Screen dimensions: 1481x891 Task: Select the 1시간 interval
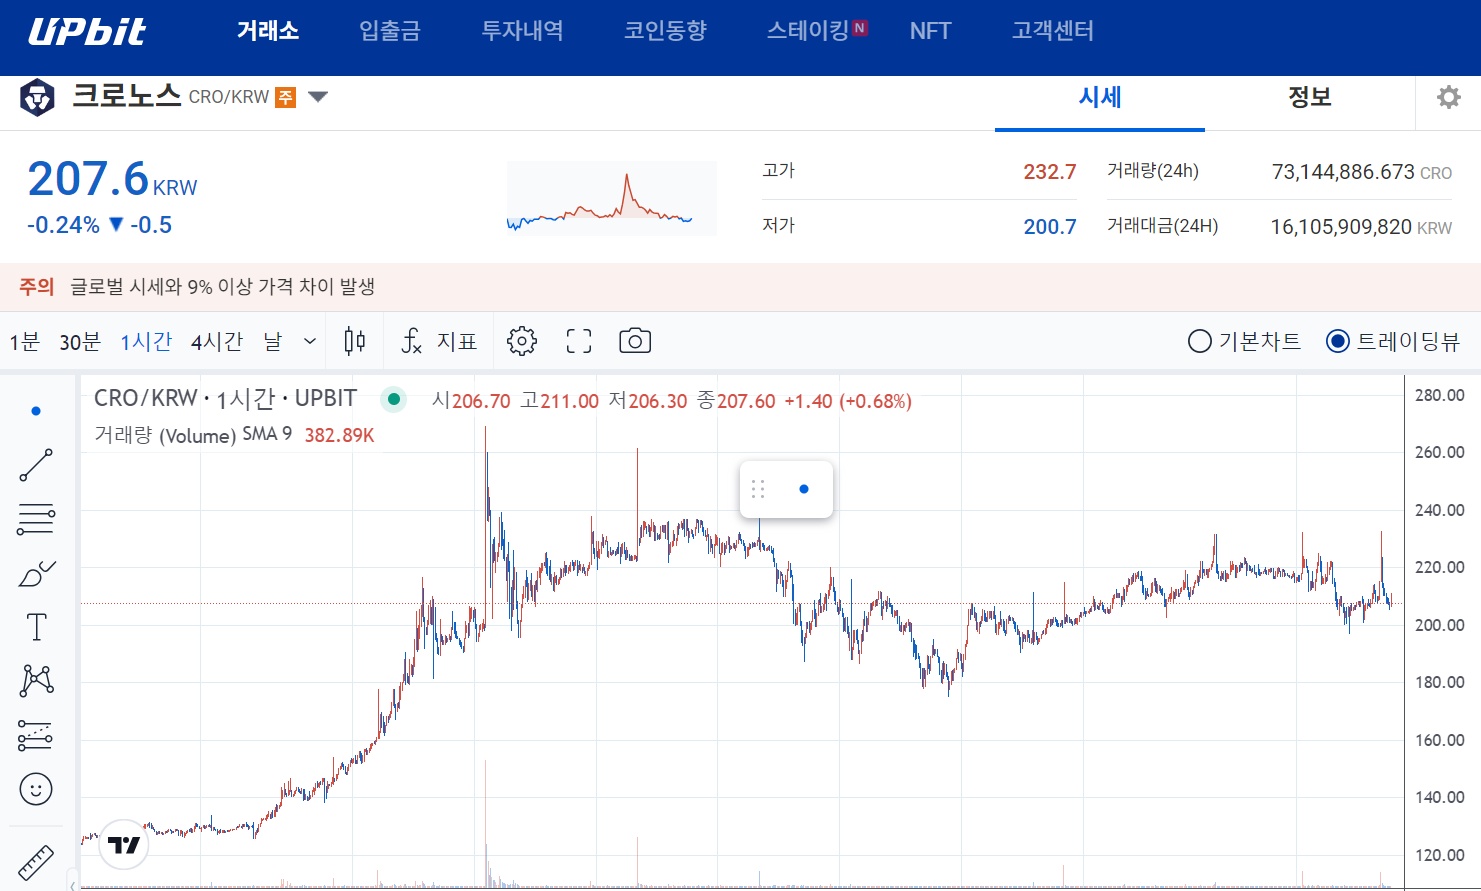click(x=146, y=342)
